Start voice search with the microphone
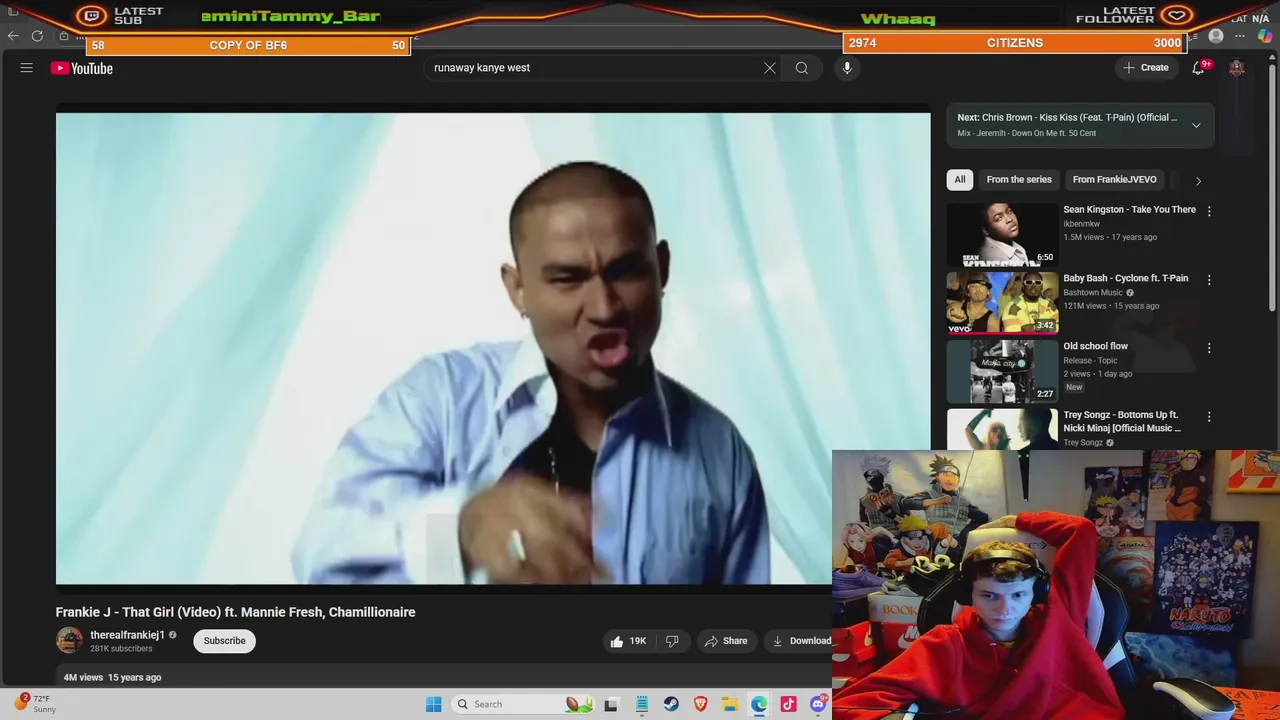Image resolution: width=1280 pixels, height=720 pixels. (x=847, y=68)
